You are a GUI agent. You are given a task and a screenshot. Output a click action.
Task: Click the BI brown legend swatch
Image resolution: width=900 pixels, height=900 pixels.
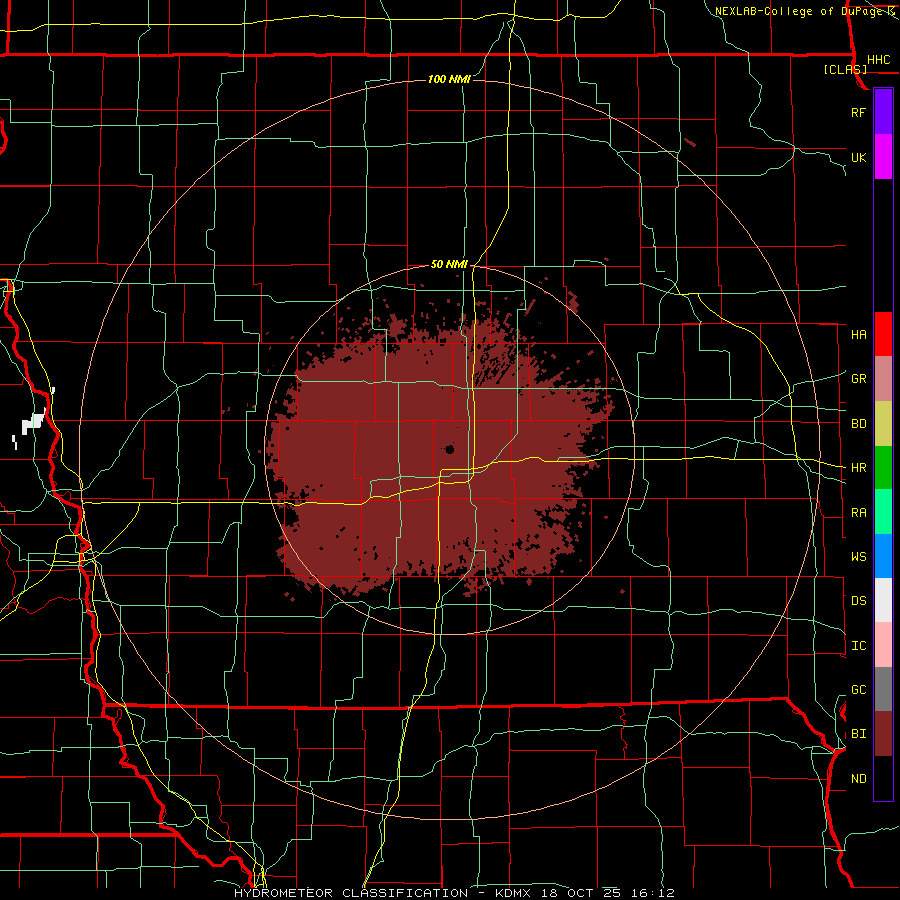883,734
